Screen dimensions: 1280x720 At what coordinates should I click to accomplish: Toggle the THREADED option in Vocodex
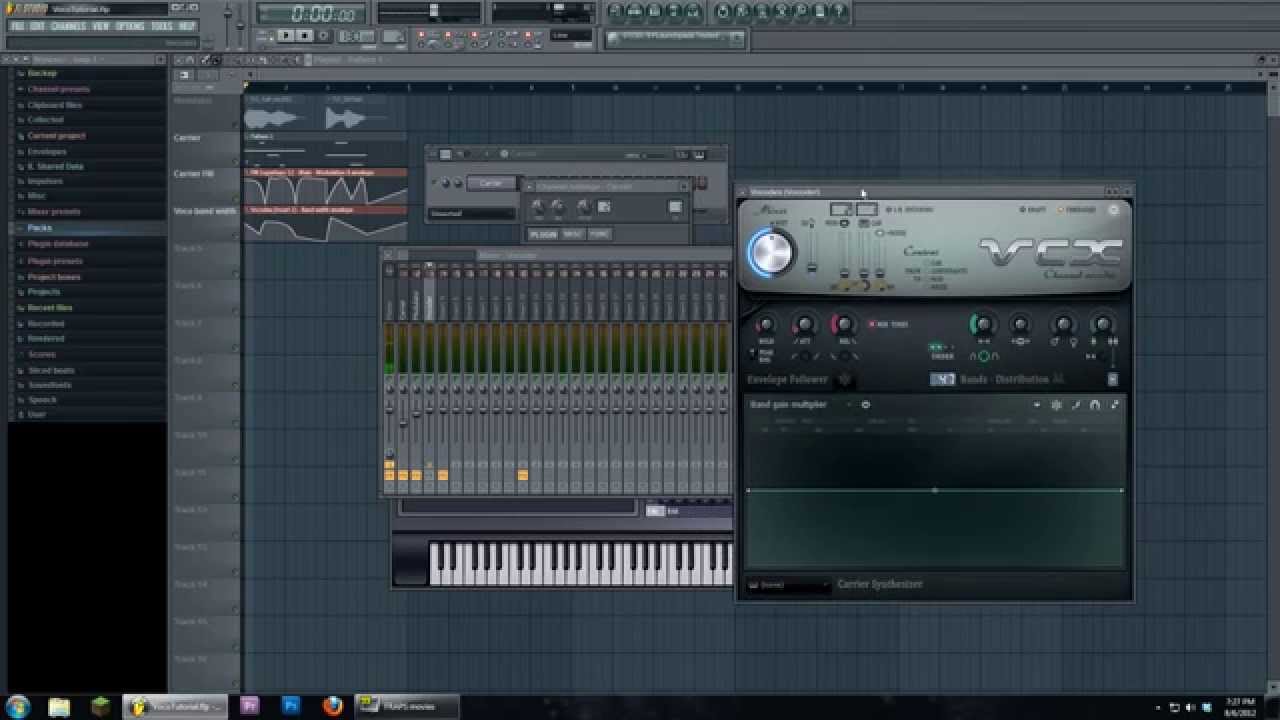pyautogui.click(x=1077, y=210)
